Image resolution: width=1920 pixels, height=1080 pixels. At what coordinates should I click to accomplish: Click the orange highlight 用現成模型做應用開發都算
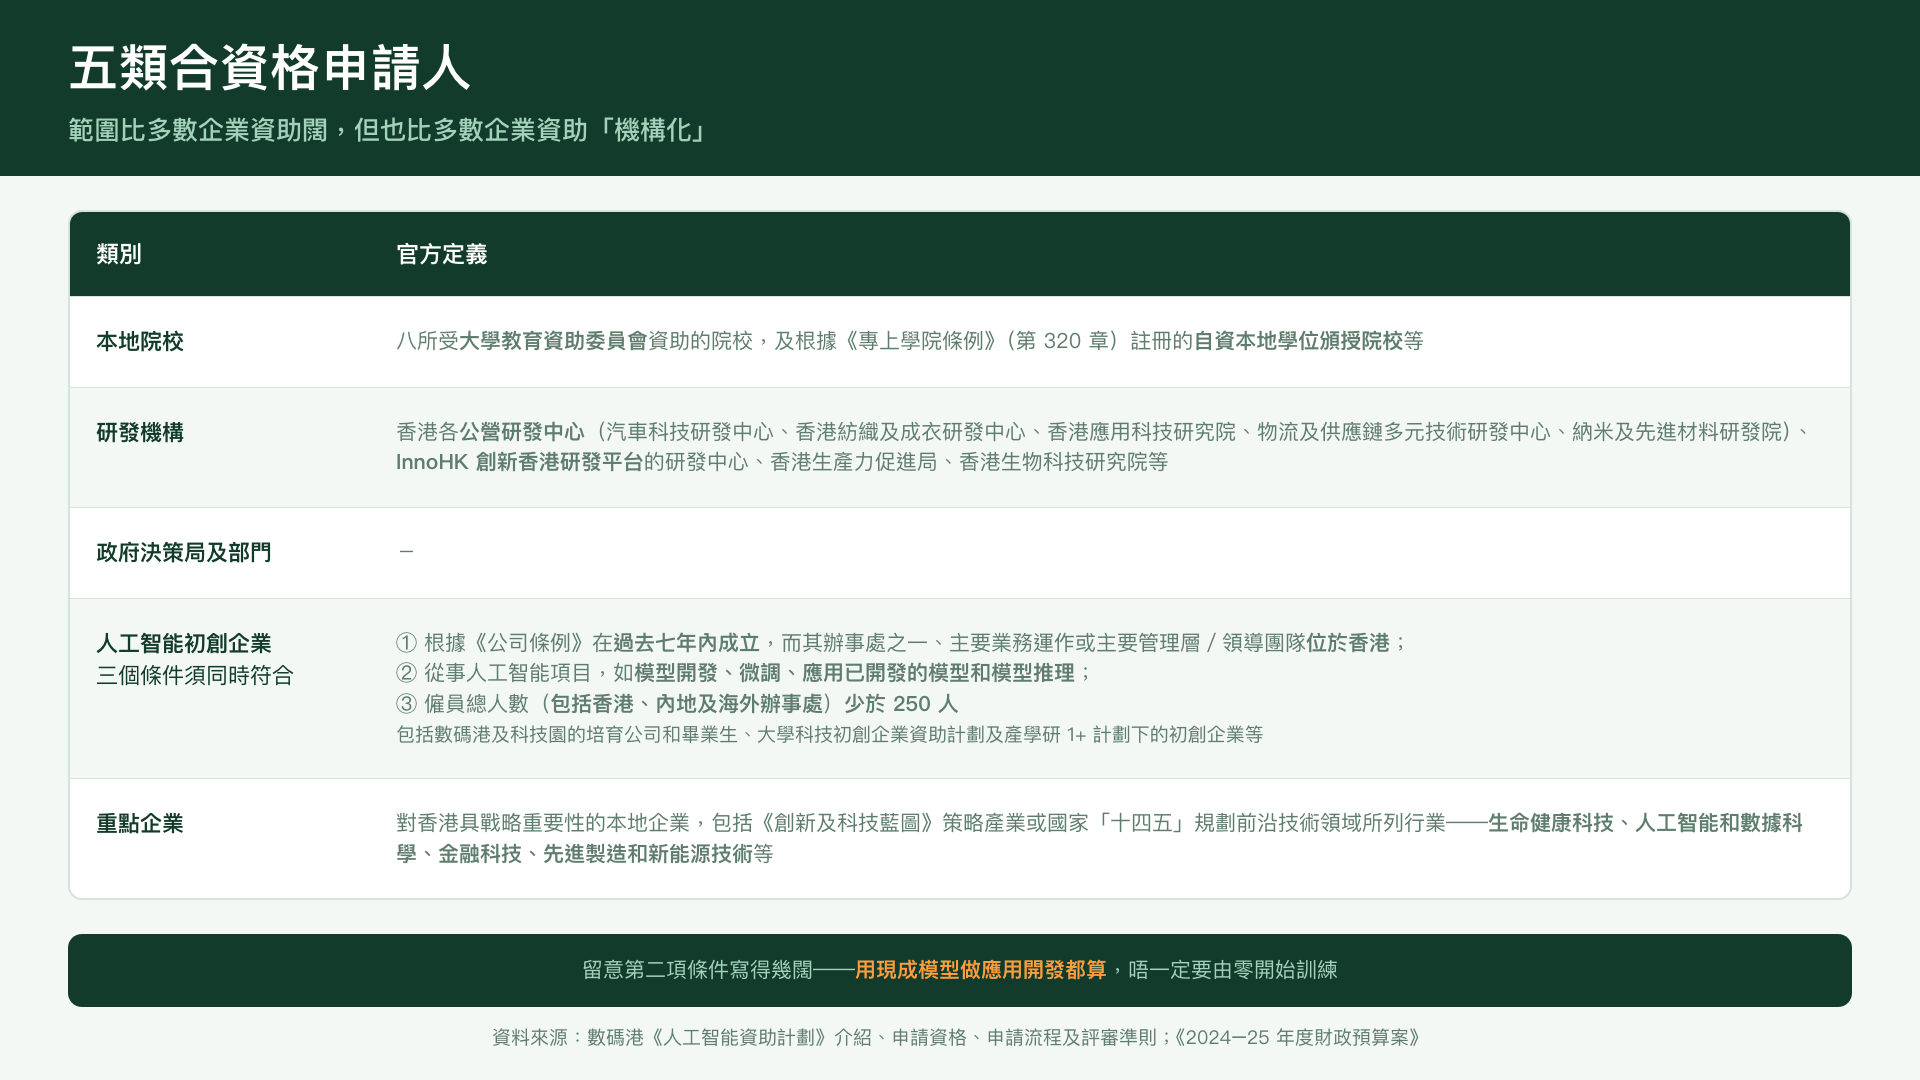pos(980,970)
